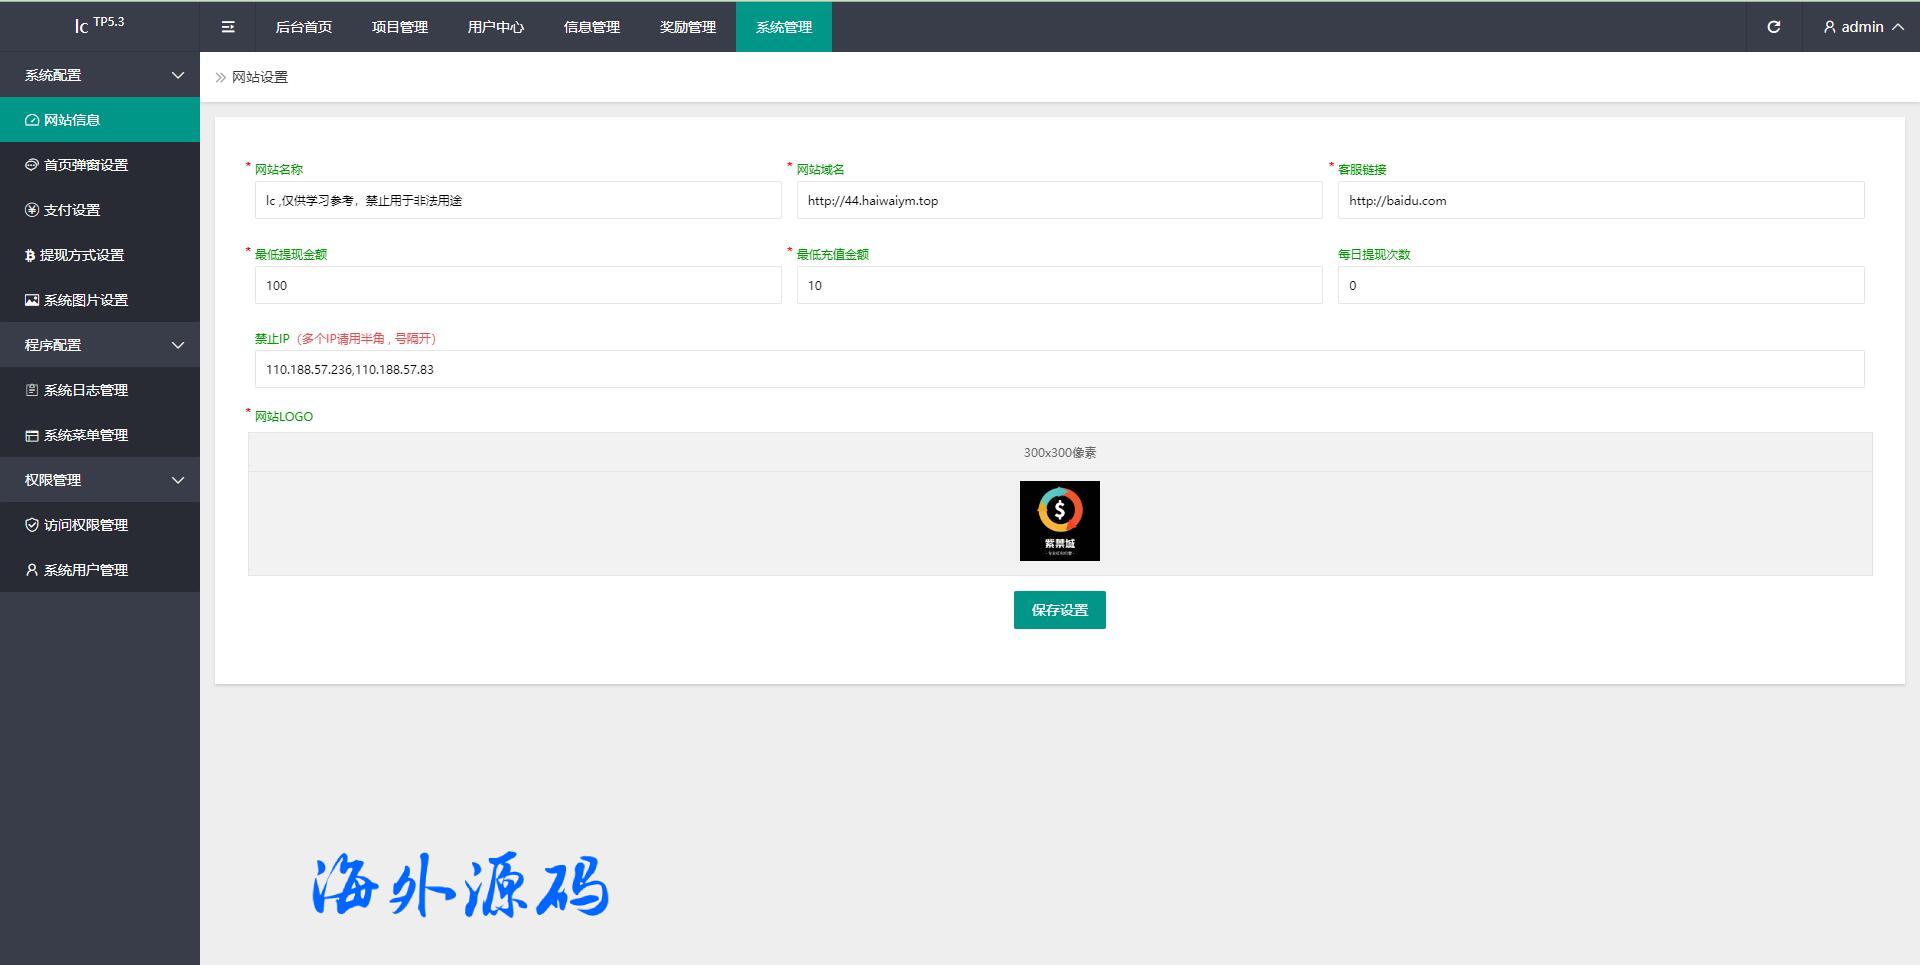Viewport: 1920px width, 965px height.
Task: Select 网站信息 in the sidebar
Action: coord(72,120)
